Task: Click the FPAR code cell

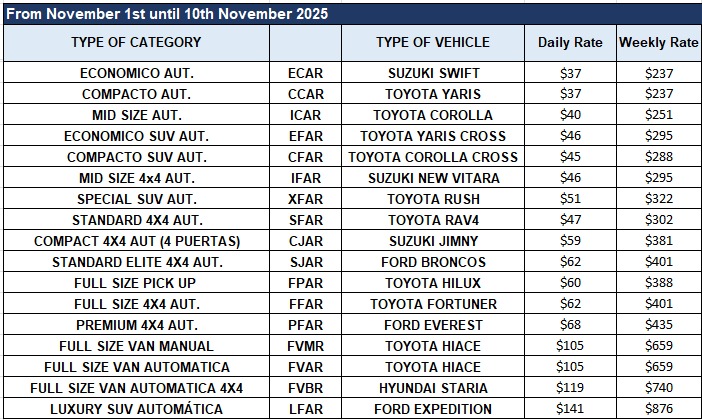Action: (305, 283)
